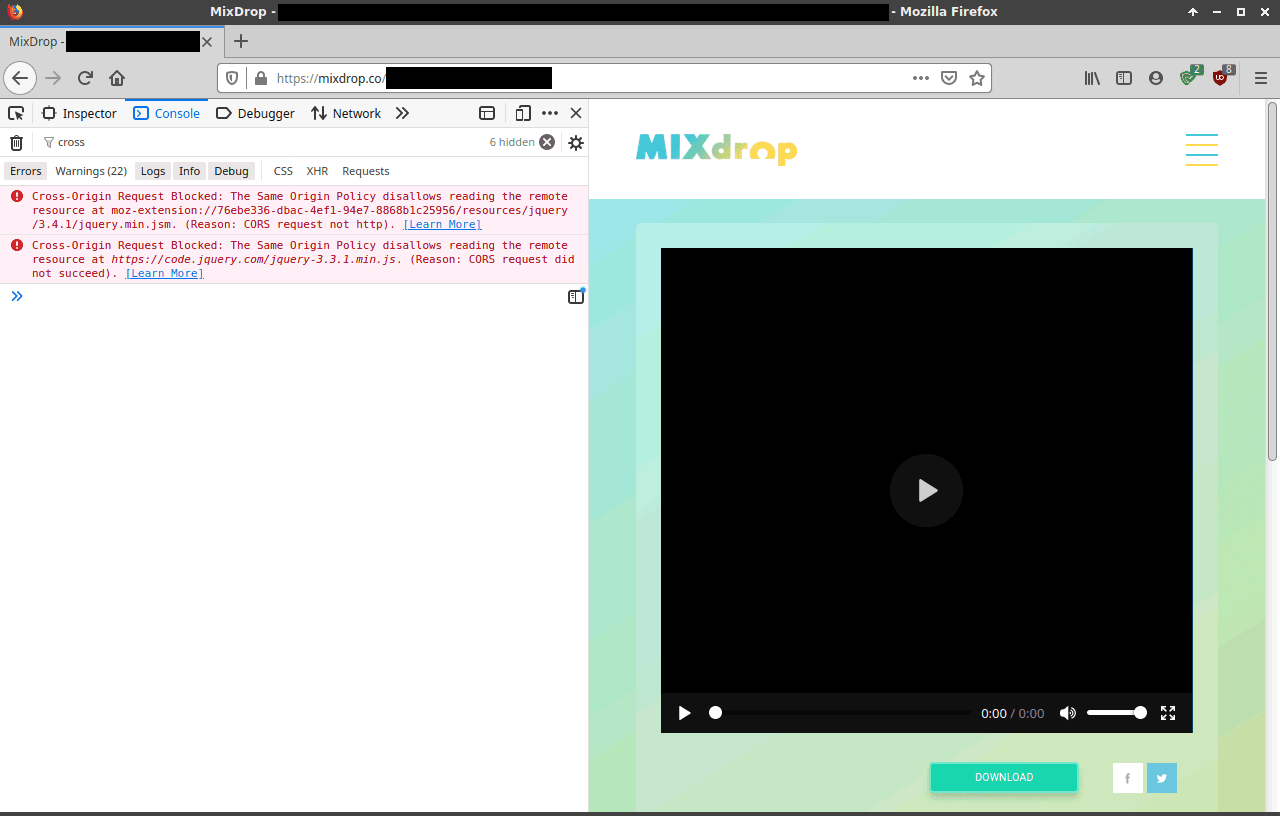The image size is (1280, 816).
Task: Toggle the Errors console filter
Action: tap(25, 171)
